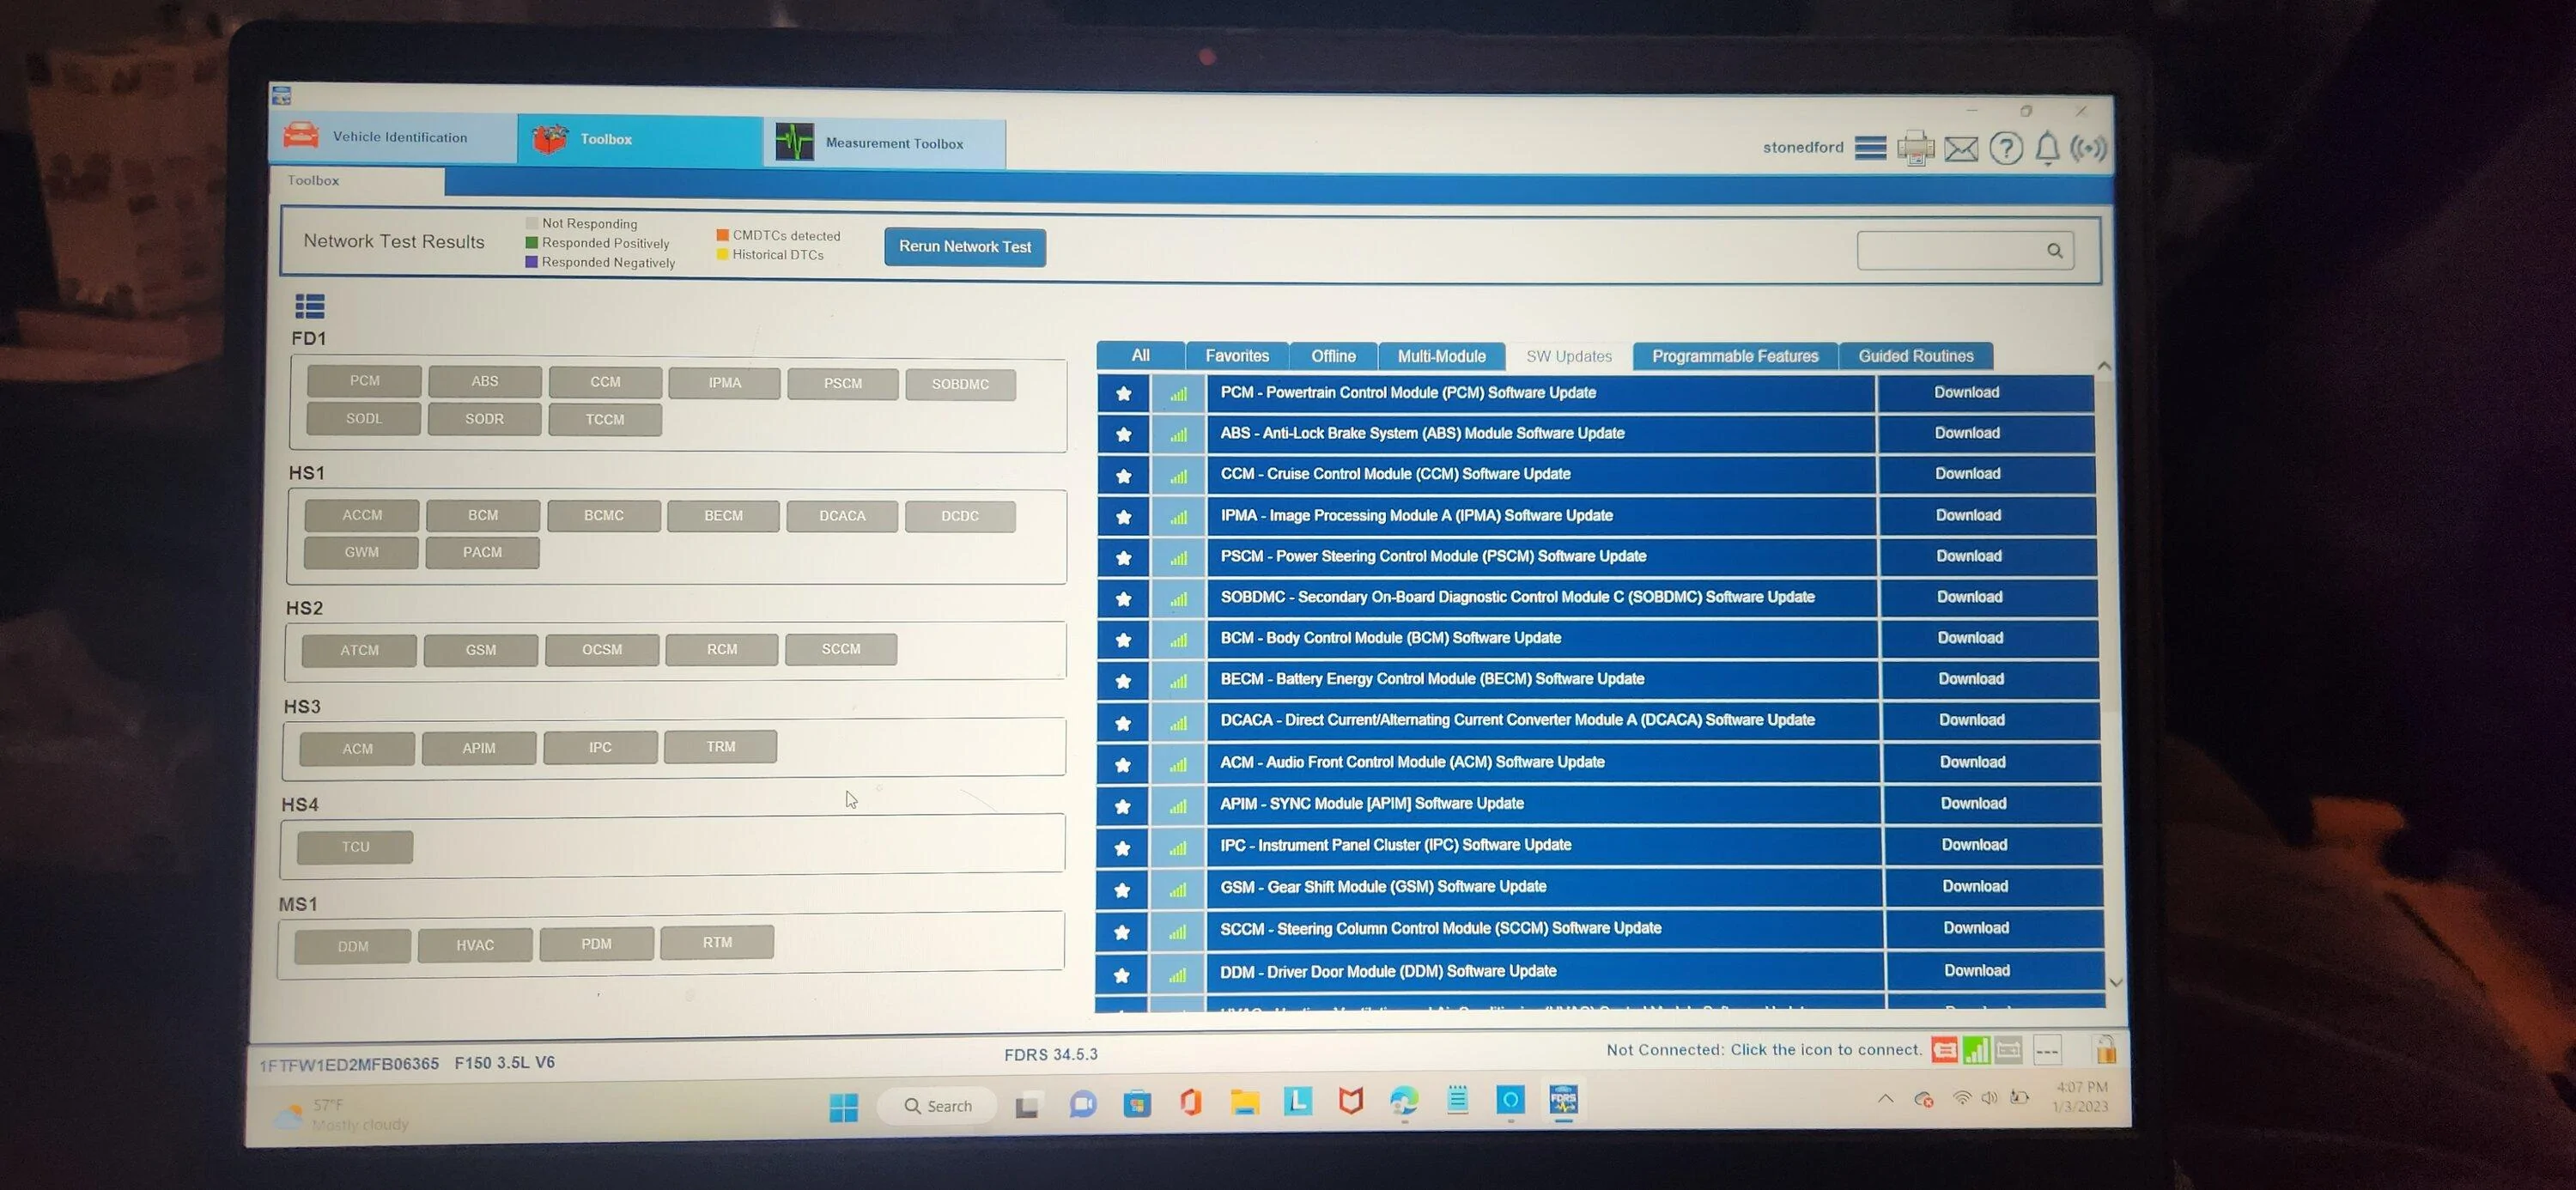Image resolution: width=2576 pixels, height=1190 pixels.
Task: Select the BCM module in HS1 network
Action: pos(483,516)
